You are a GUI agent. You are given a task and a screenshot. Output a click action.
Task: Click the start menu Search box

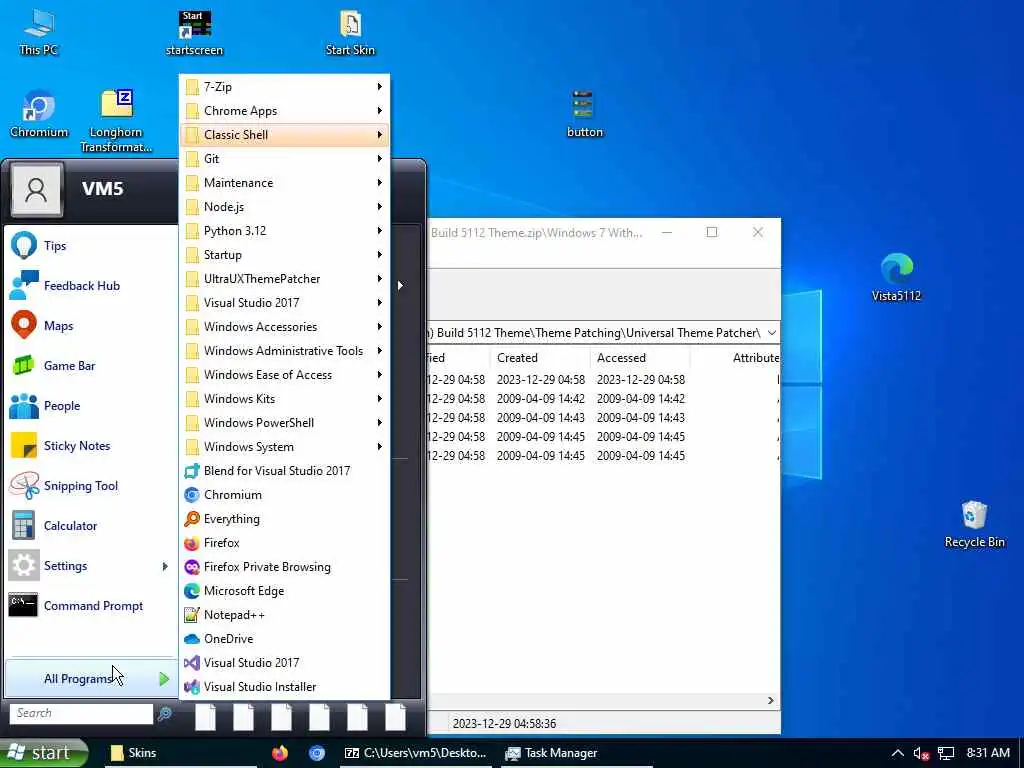(x=81, y=713)
